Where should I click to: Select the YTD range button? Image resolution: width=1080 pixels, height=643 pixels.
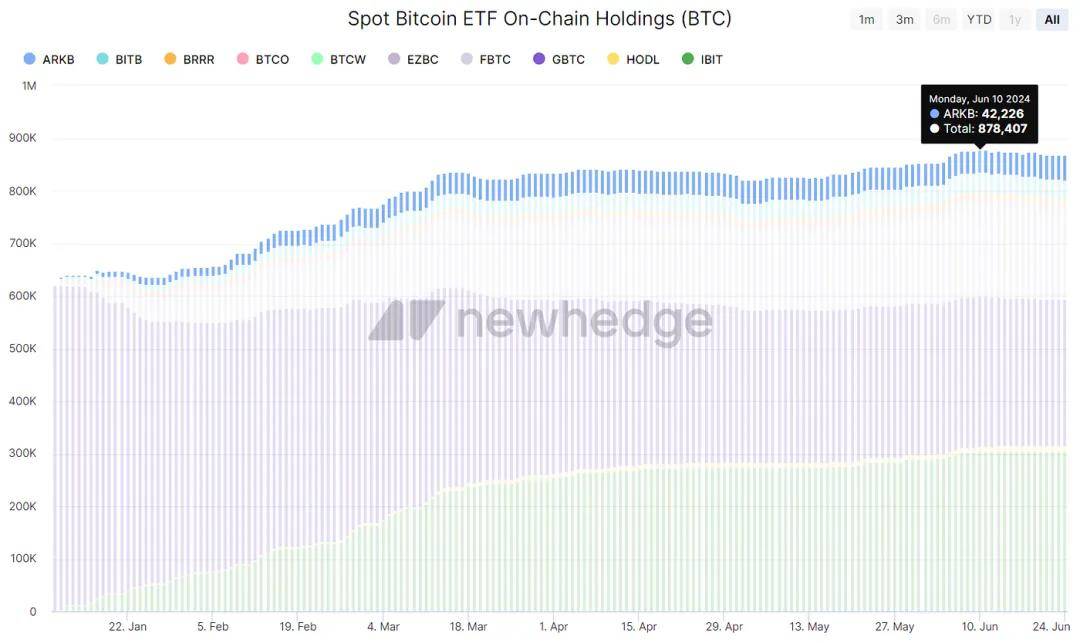tap(979, 20)
